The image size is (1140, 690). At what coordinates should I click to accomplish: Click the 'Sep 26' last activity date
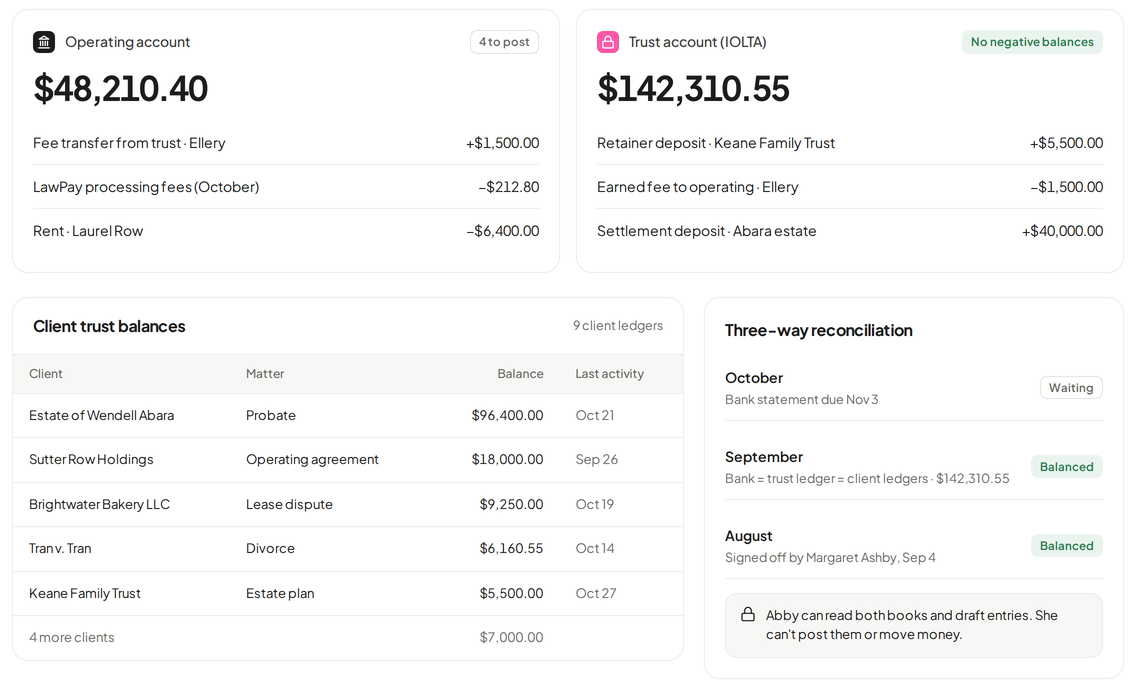(597, 460)
